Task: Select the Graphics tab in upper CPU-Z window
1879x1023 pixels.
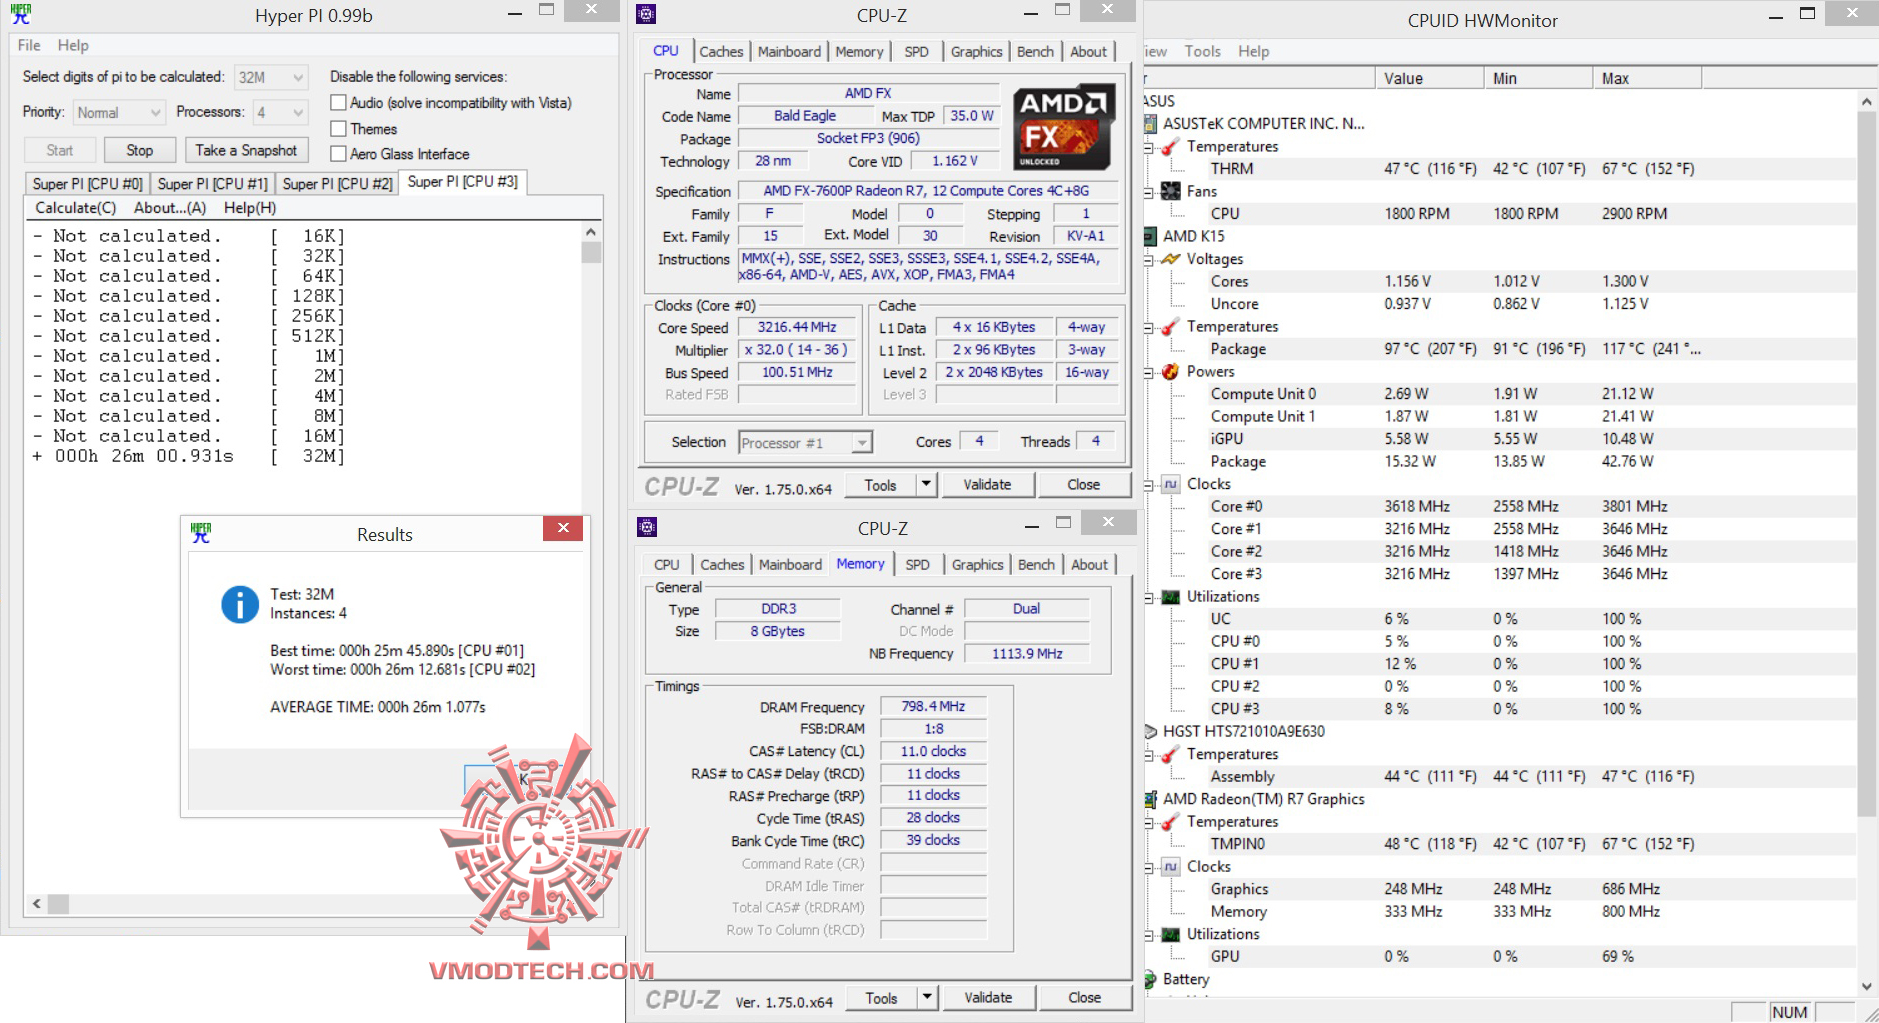Action: [976, 52]
